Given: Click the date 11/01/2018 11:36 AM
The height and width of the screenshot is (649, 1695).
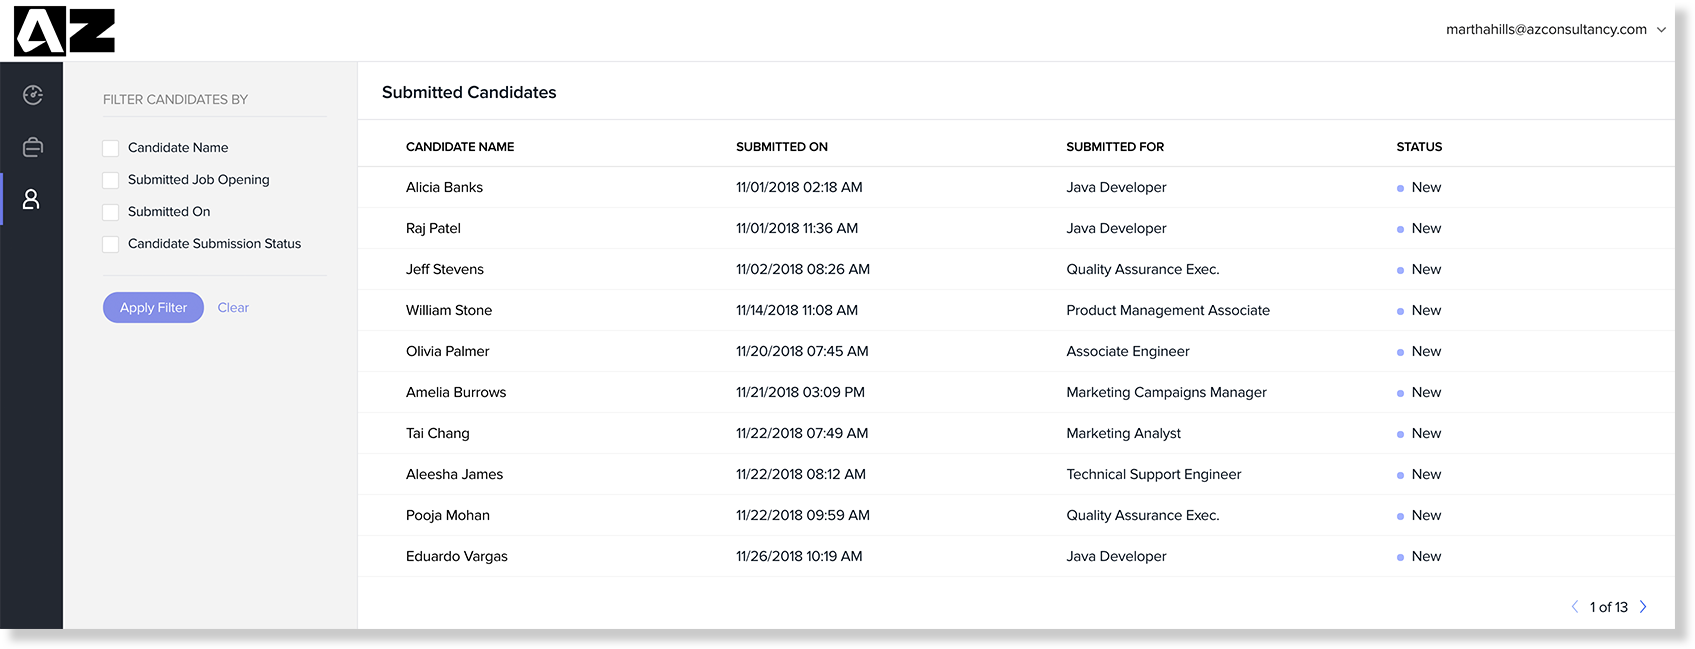Looking at the screenshot, I should point(797,228).
